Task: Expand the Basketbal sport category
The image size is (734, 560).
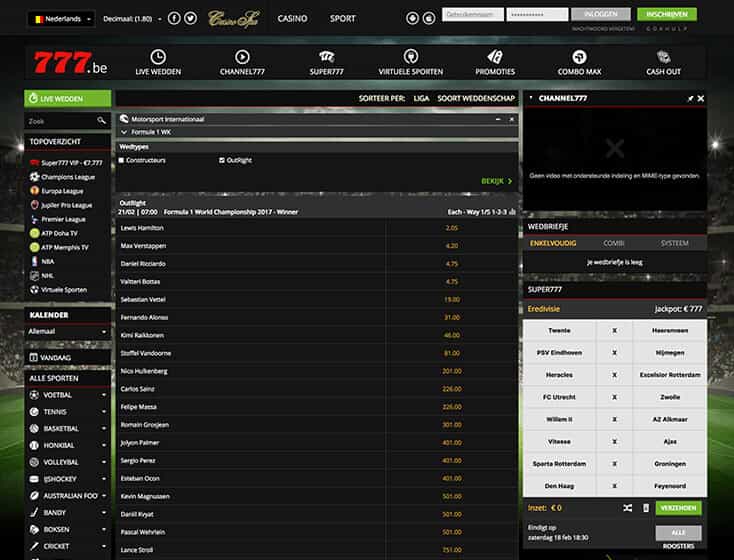Action: pyautogui.click(x=104, y=428)
